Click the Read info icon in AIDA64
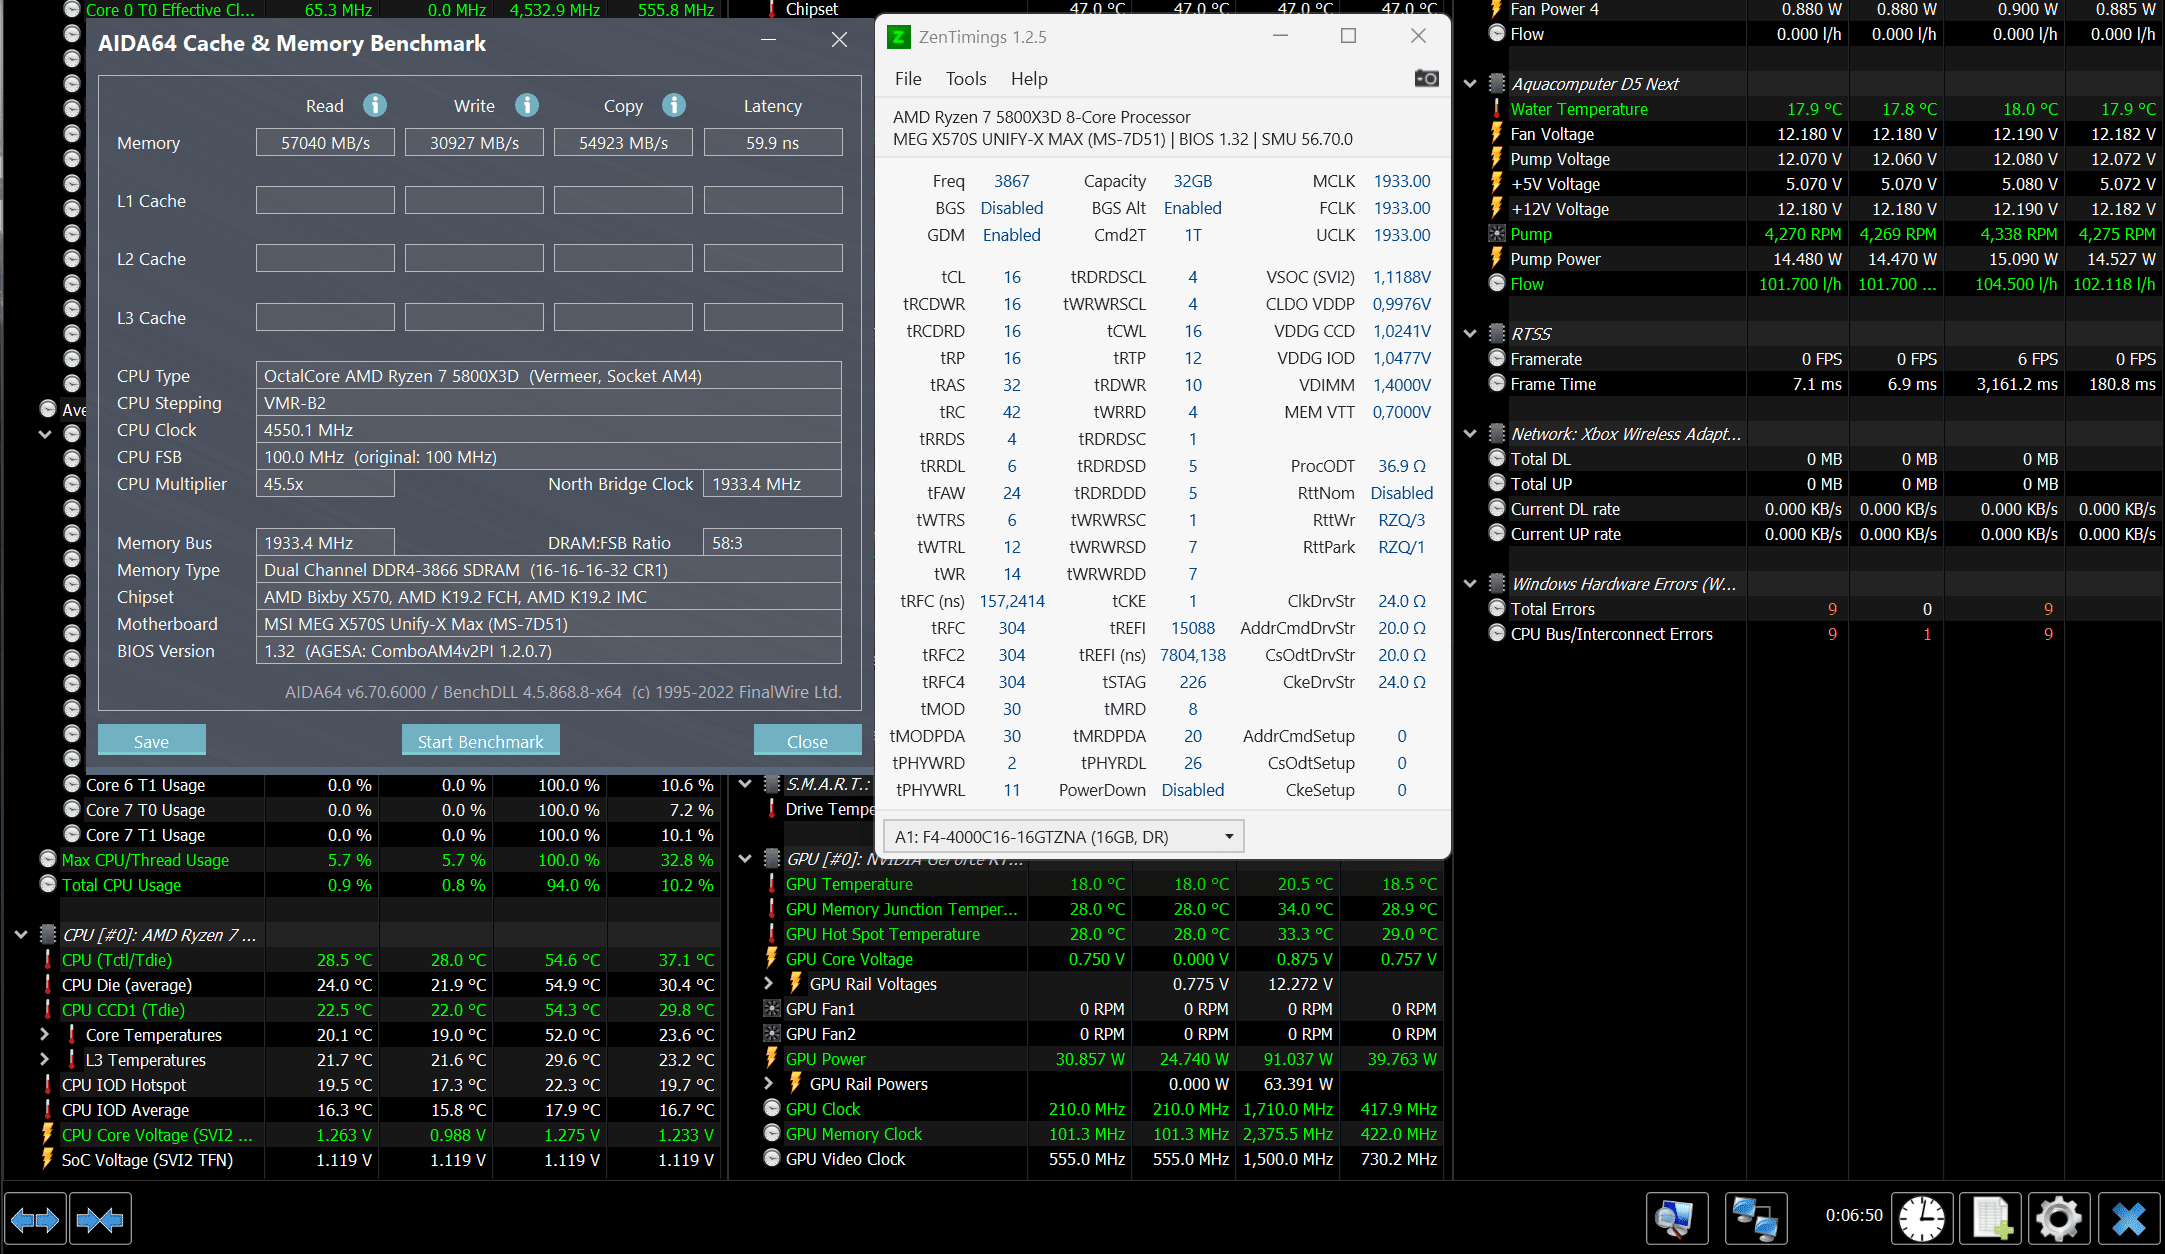 (375, 105)
